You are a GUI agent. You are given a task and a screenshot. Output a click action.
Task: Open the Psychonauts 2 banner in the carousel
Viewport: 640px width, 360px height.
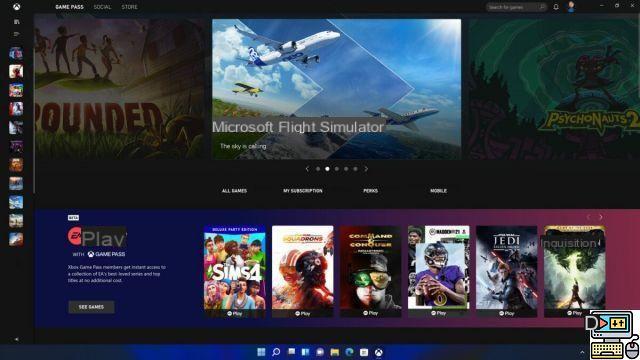pyautogui.click(x=554, y=89)
